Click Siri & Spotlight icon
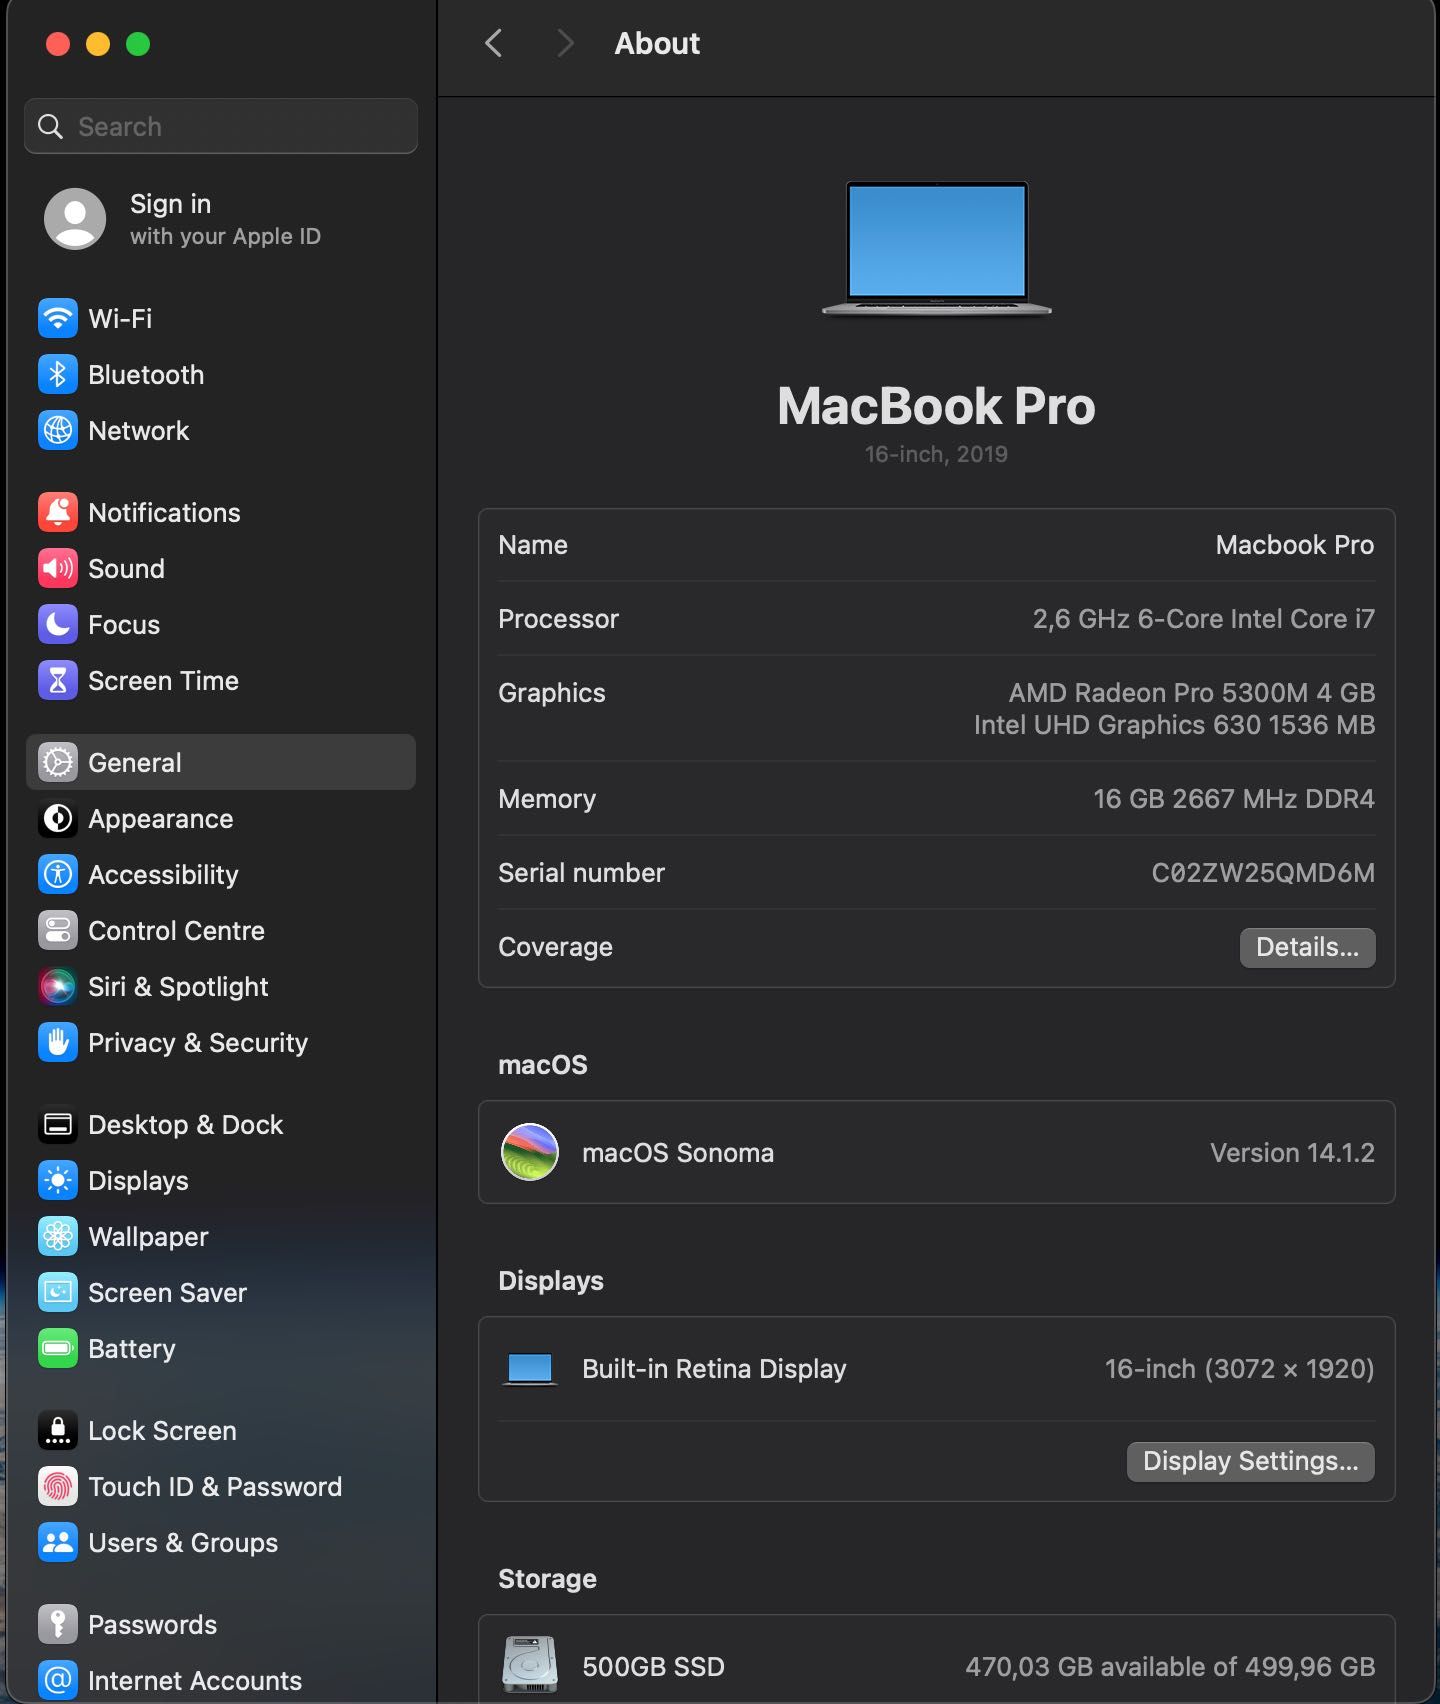This screenshot has height=1704, width=1440. coord(58,987)
